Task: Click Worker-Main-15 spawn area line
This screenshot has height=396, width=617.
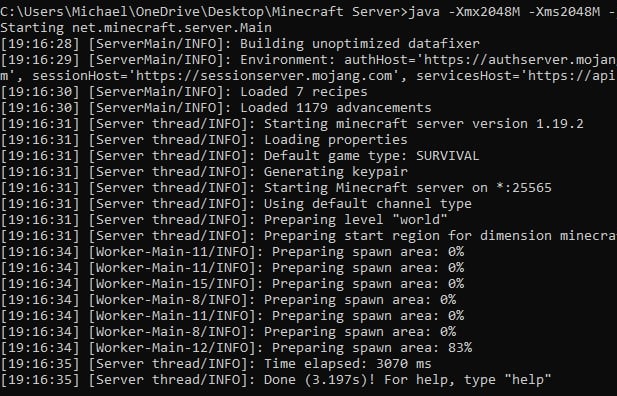Action: click(x=232, y=284)
